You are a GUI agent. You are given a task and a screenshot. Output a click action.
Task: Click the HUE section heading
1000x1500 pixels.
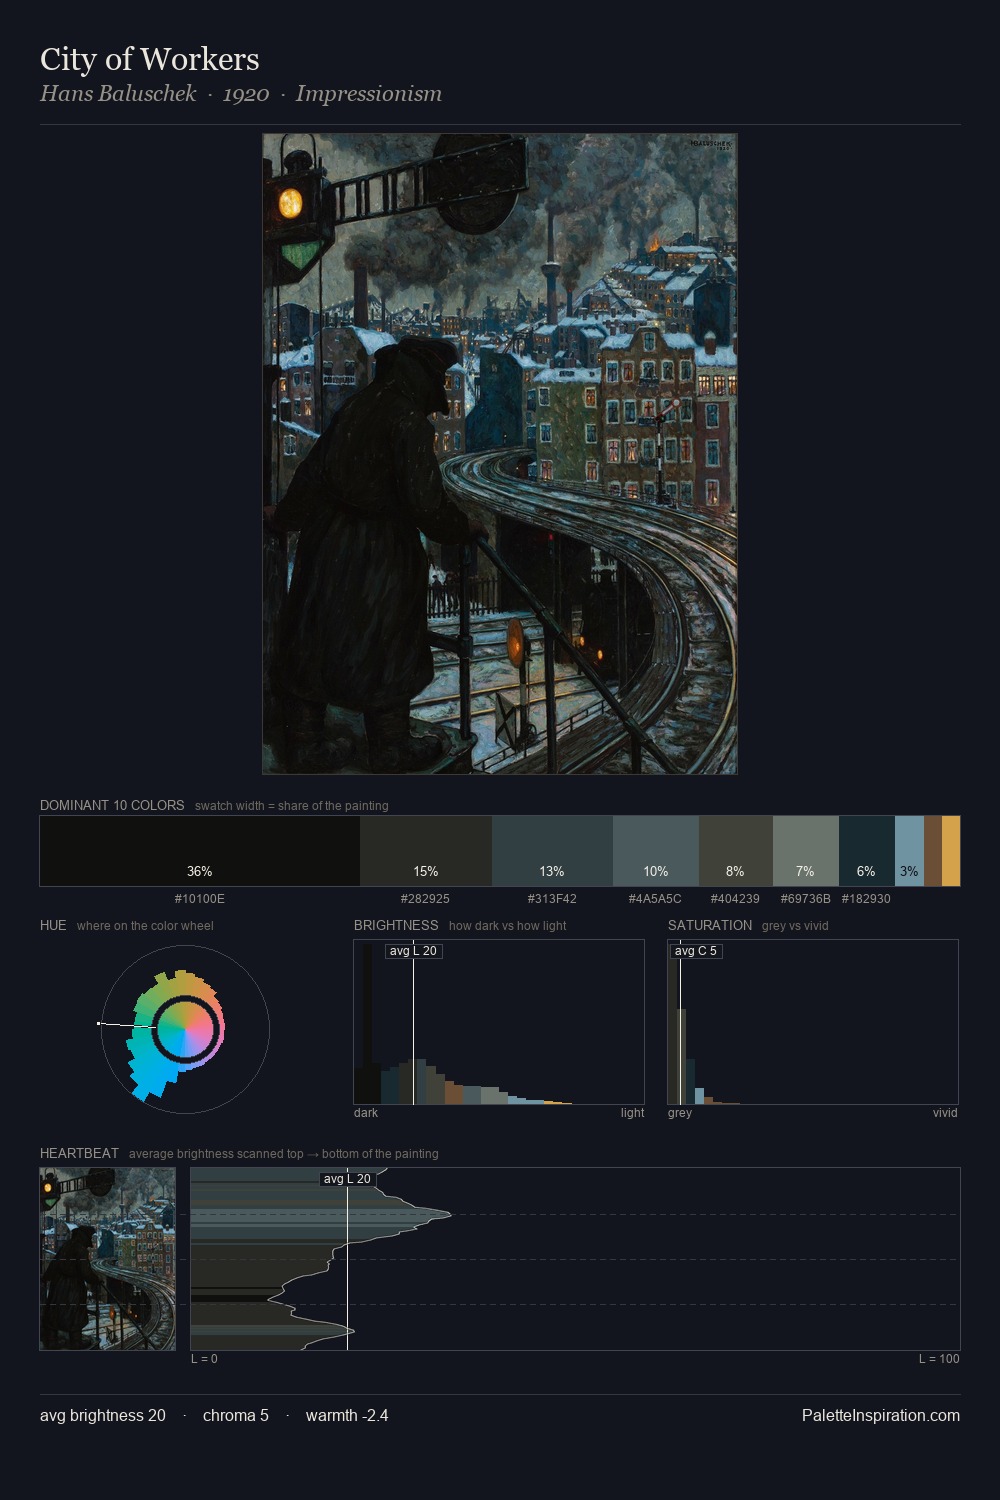click(53, 925)
